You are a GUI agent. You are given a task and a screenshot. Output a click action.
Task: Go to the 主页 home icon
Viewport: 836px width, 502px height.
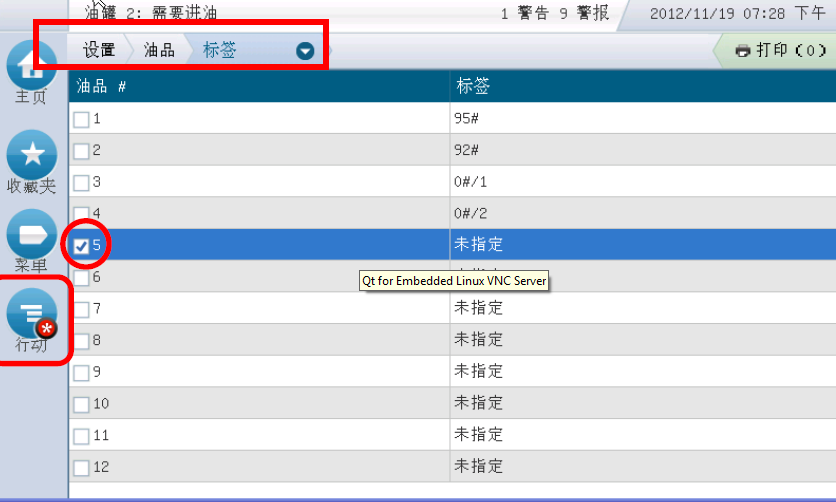[x=31, y=66]
